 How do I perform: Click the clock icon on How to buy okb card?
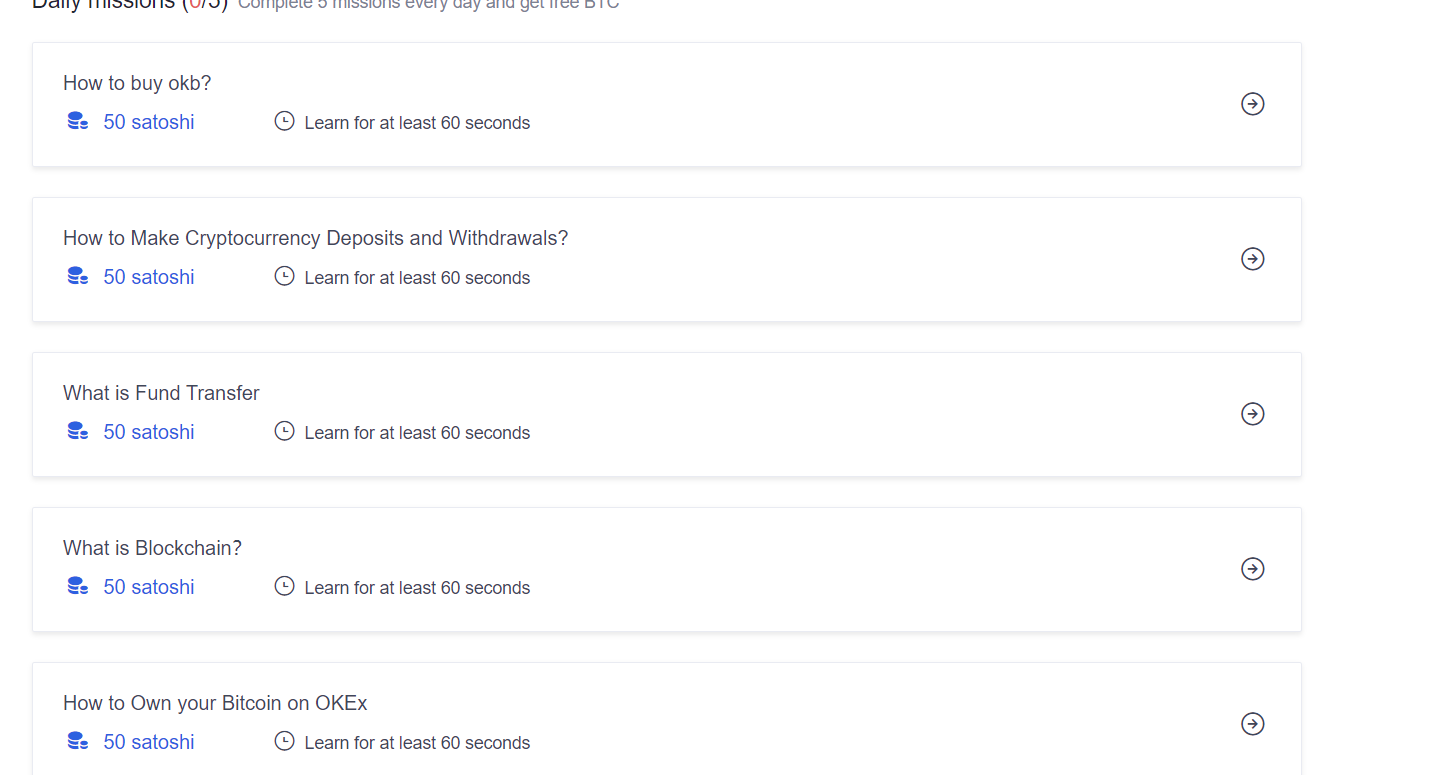tap(284, 121)
